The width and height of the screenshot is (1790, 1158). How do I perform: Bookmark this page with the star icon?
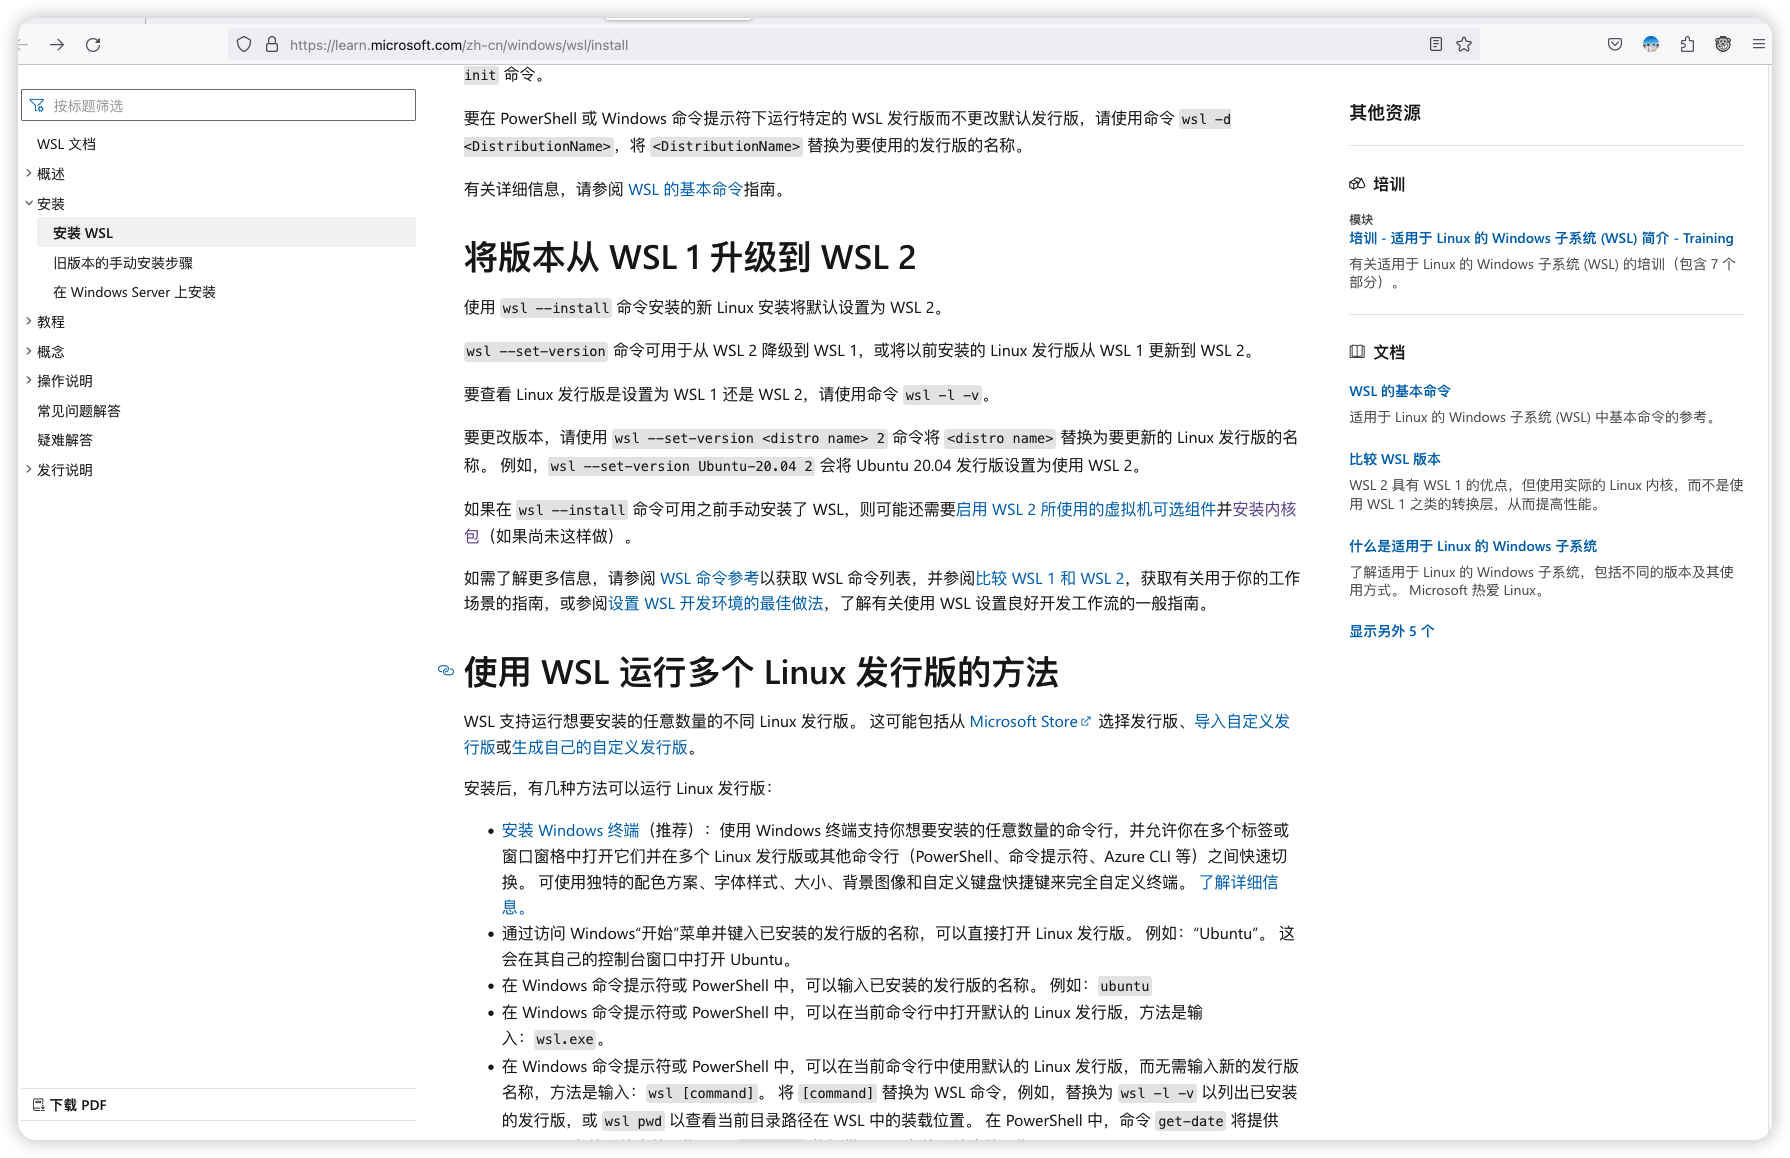pos(1463,44)
